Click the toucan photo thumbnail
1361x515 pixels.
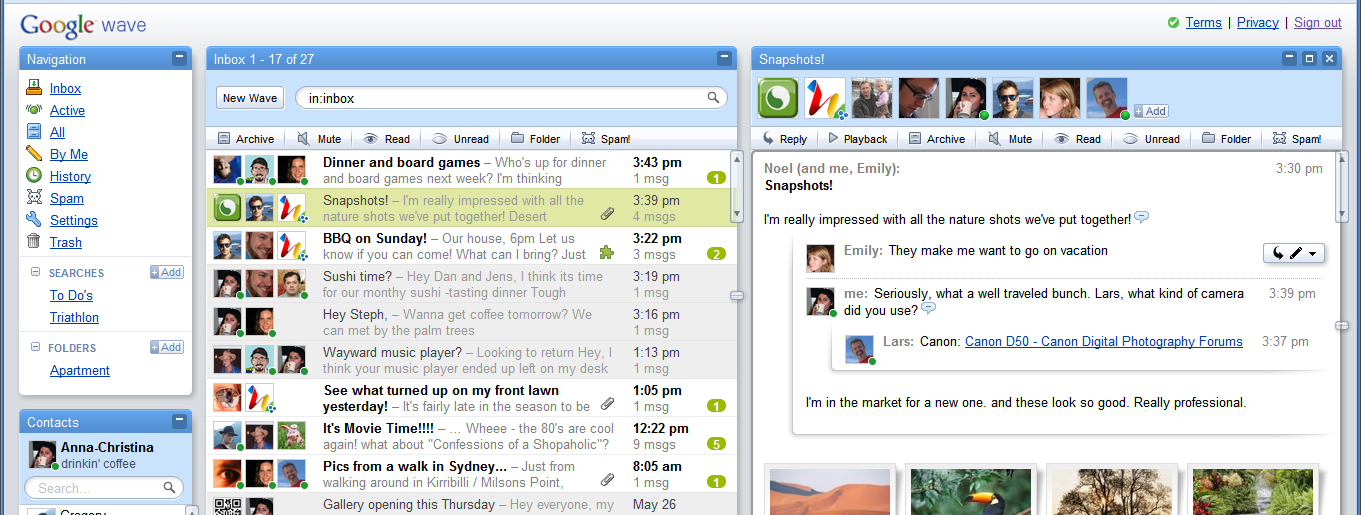tap(973, 492)
